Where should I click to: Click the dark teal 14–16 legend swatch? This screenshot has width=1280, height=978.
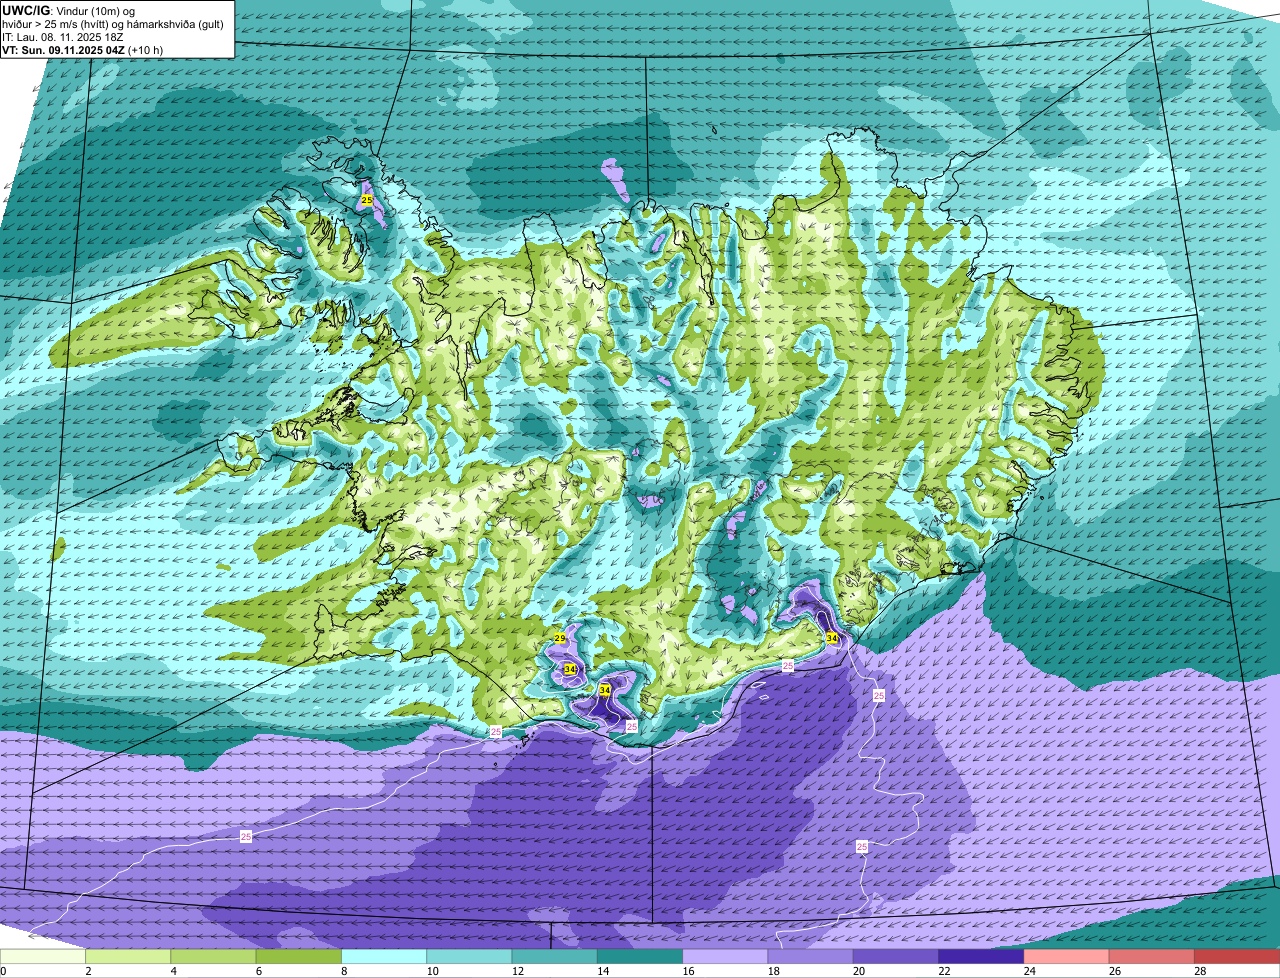point(640,957)
